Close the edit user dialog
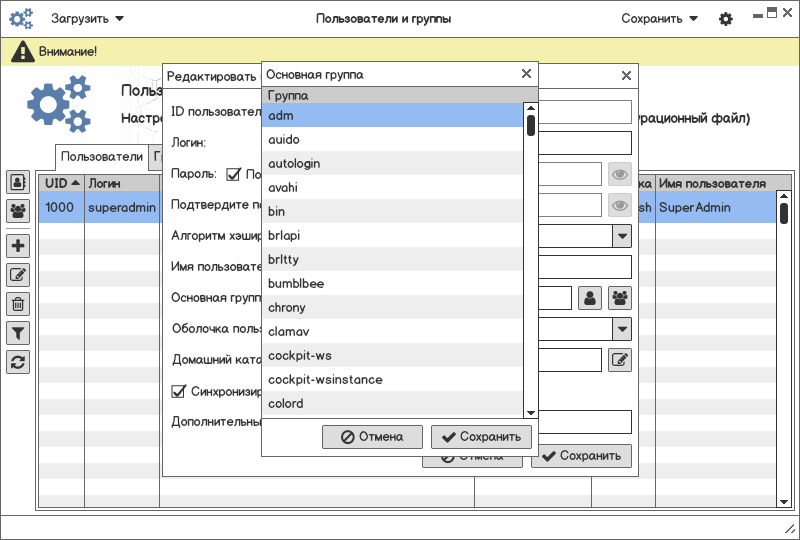The height and width of the screenshot is (540, 800). point(627,76)
